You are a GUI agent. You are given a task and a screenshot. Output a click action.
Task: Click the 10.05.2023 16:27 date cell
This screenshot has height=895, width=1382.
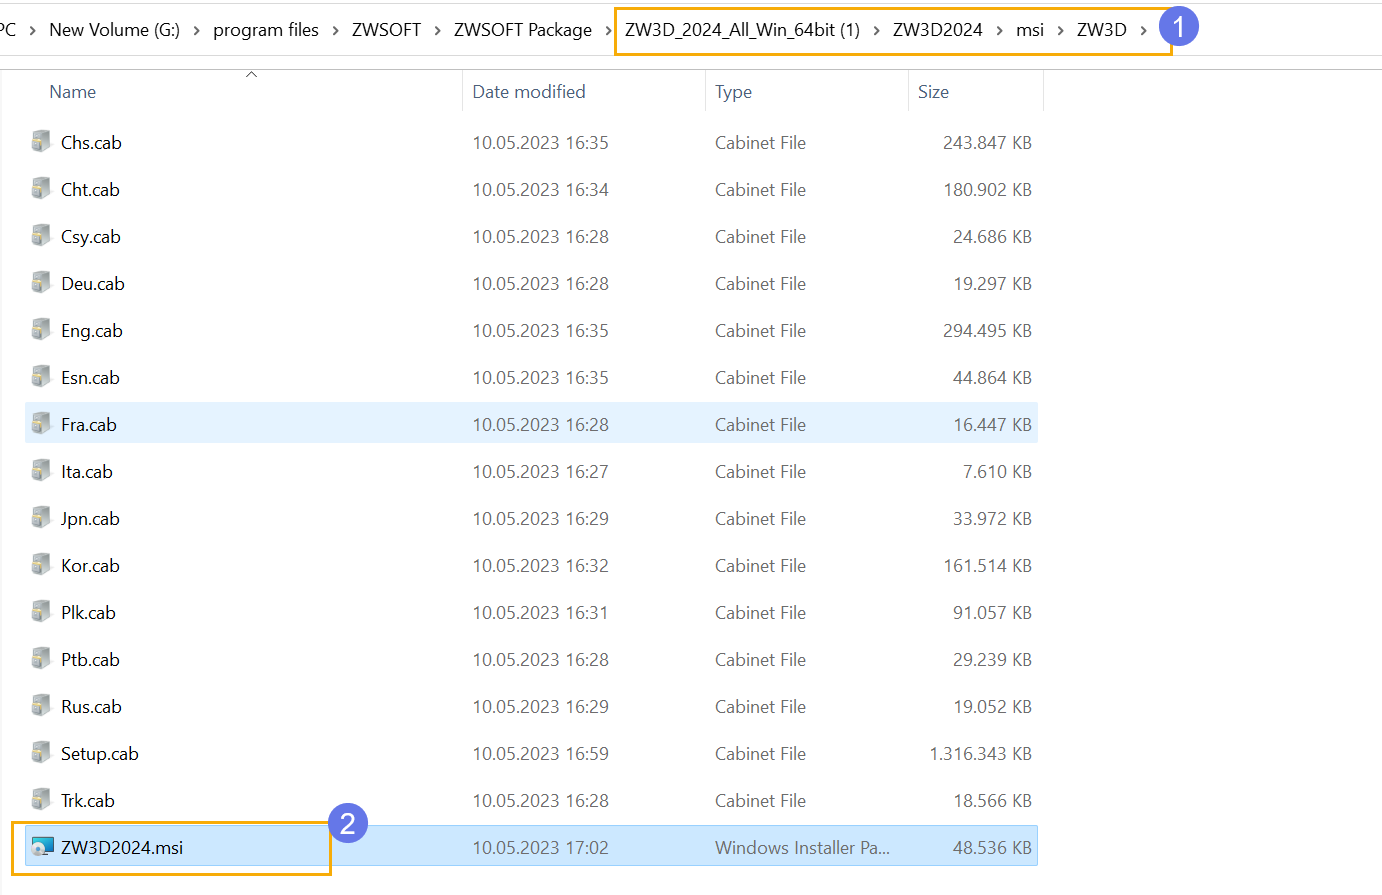540,471
